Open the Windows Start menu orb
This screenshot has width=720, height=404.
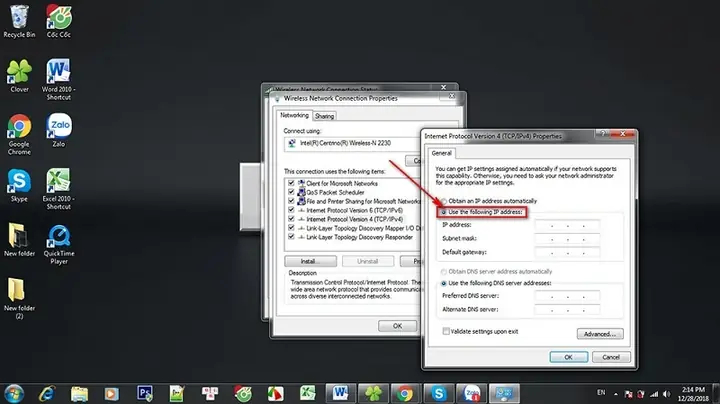[14, 393]
